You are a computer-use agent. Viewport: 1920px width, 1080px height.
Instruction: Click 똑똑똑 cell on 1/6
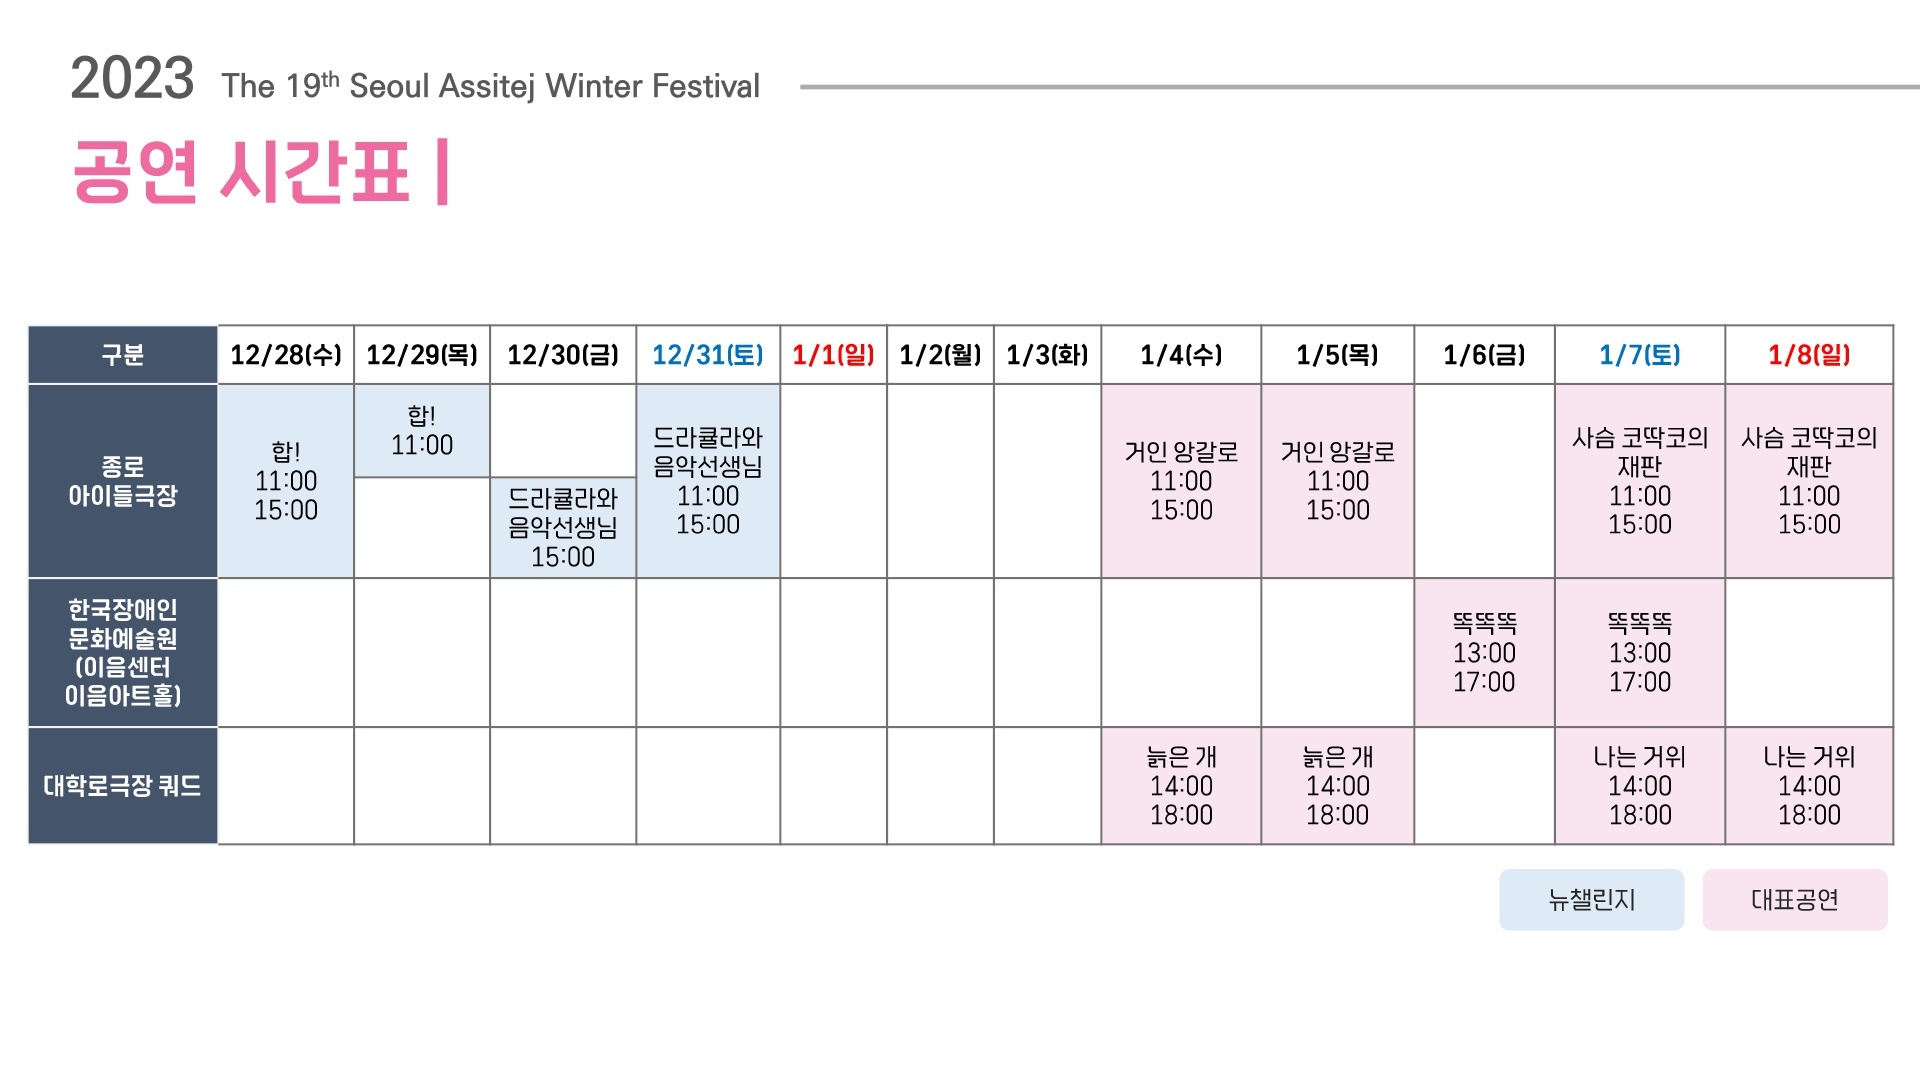pyautogui.click(x=1484, y=652)
